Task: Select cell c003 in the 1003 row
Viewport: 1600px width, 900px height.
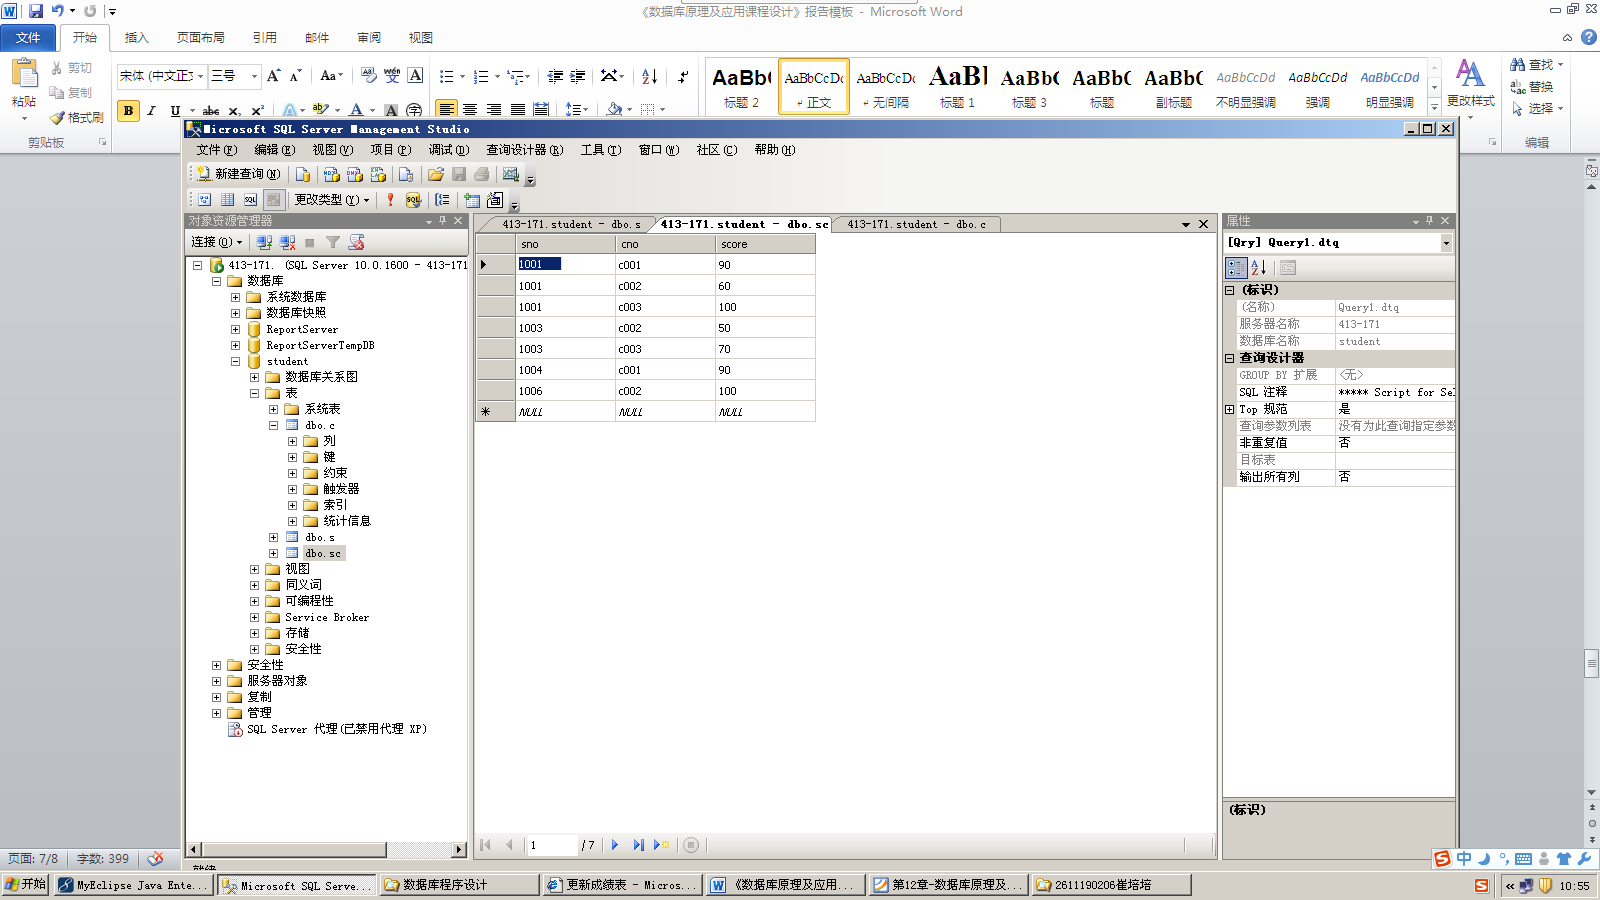Action: pyautogui.click(x=665, y=349)
